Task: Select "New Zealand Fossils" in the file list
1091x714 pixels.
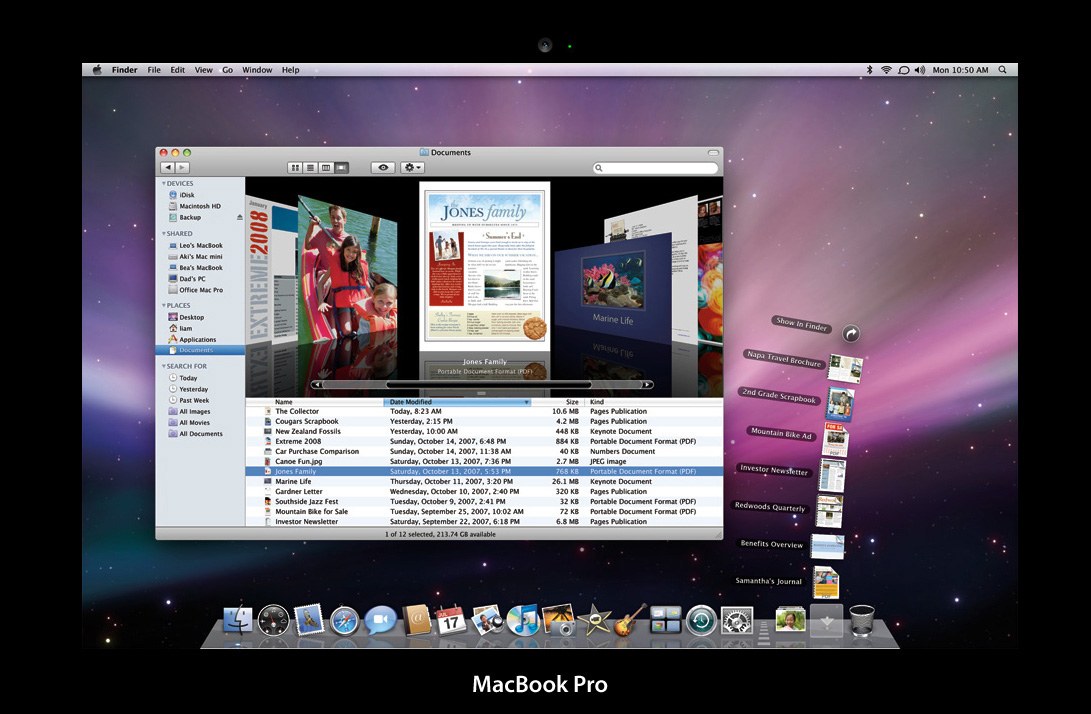Action: (484, 431)
